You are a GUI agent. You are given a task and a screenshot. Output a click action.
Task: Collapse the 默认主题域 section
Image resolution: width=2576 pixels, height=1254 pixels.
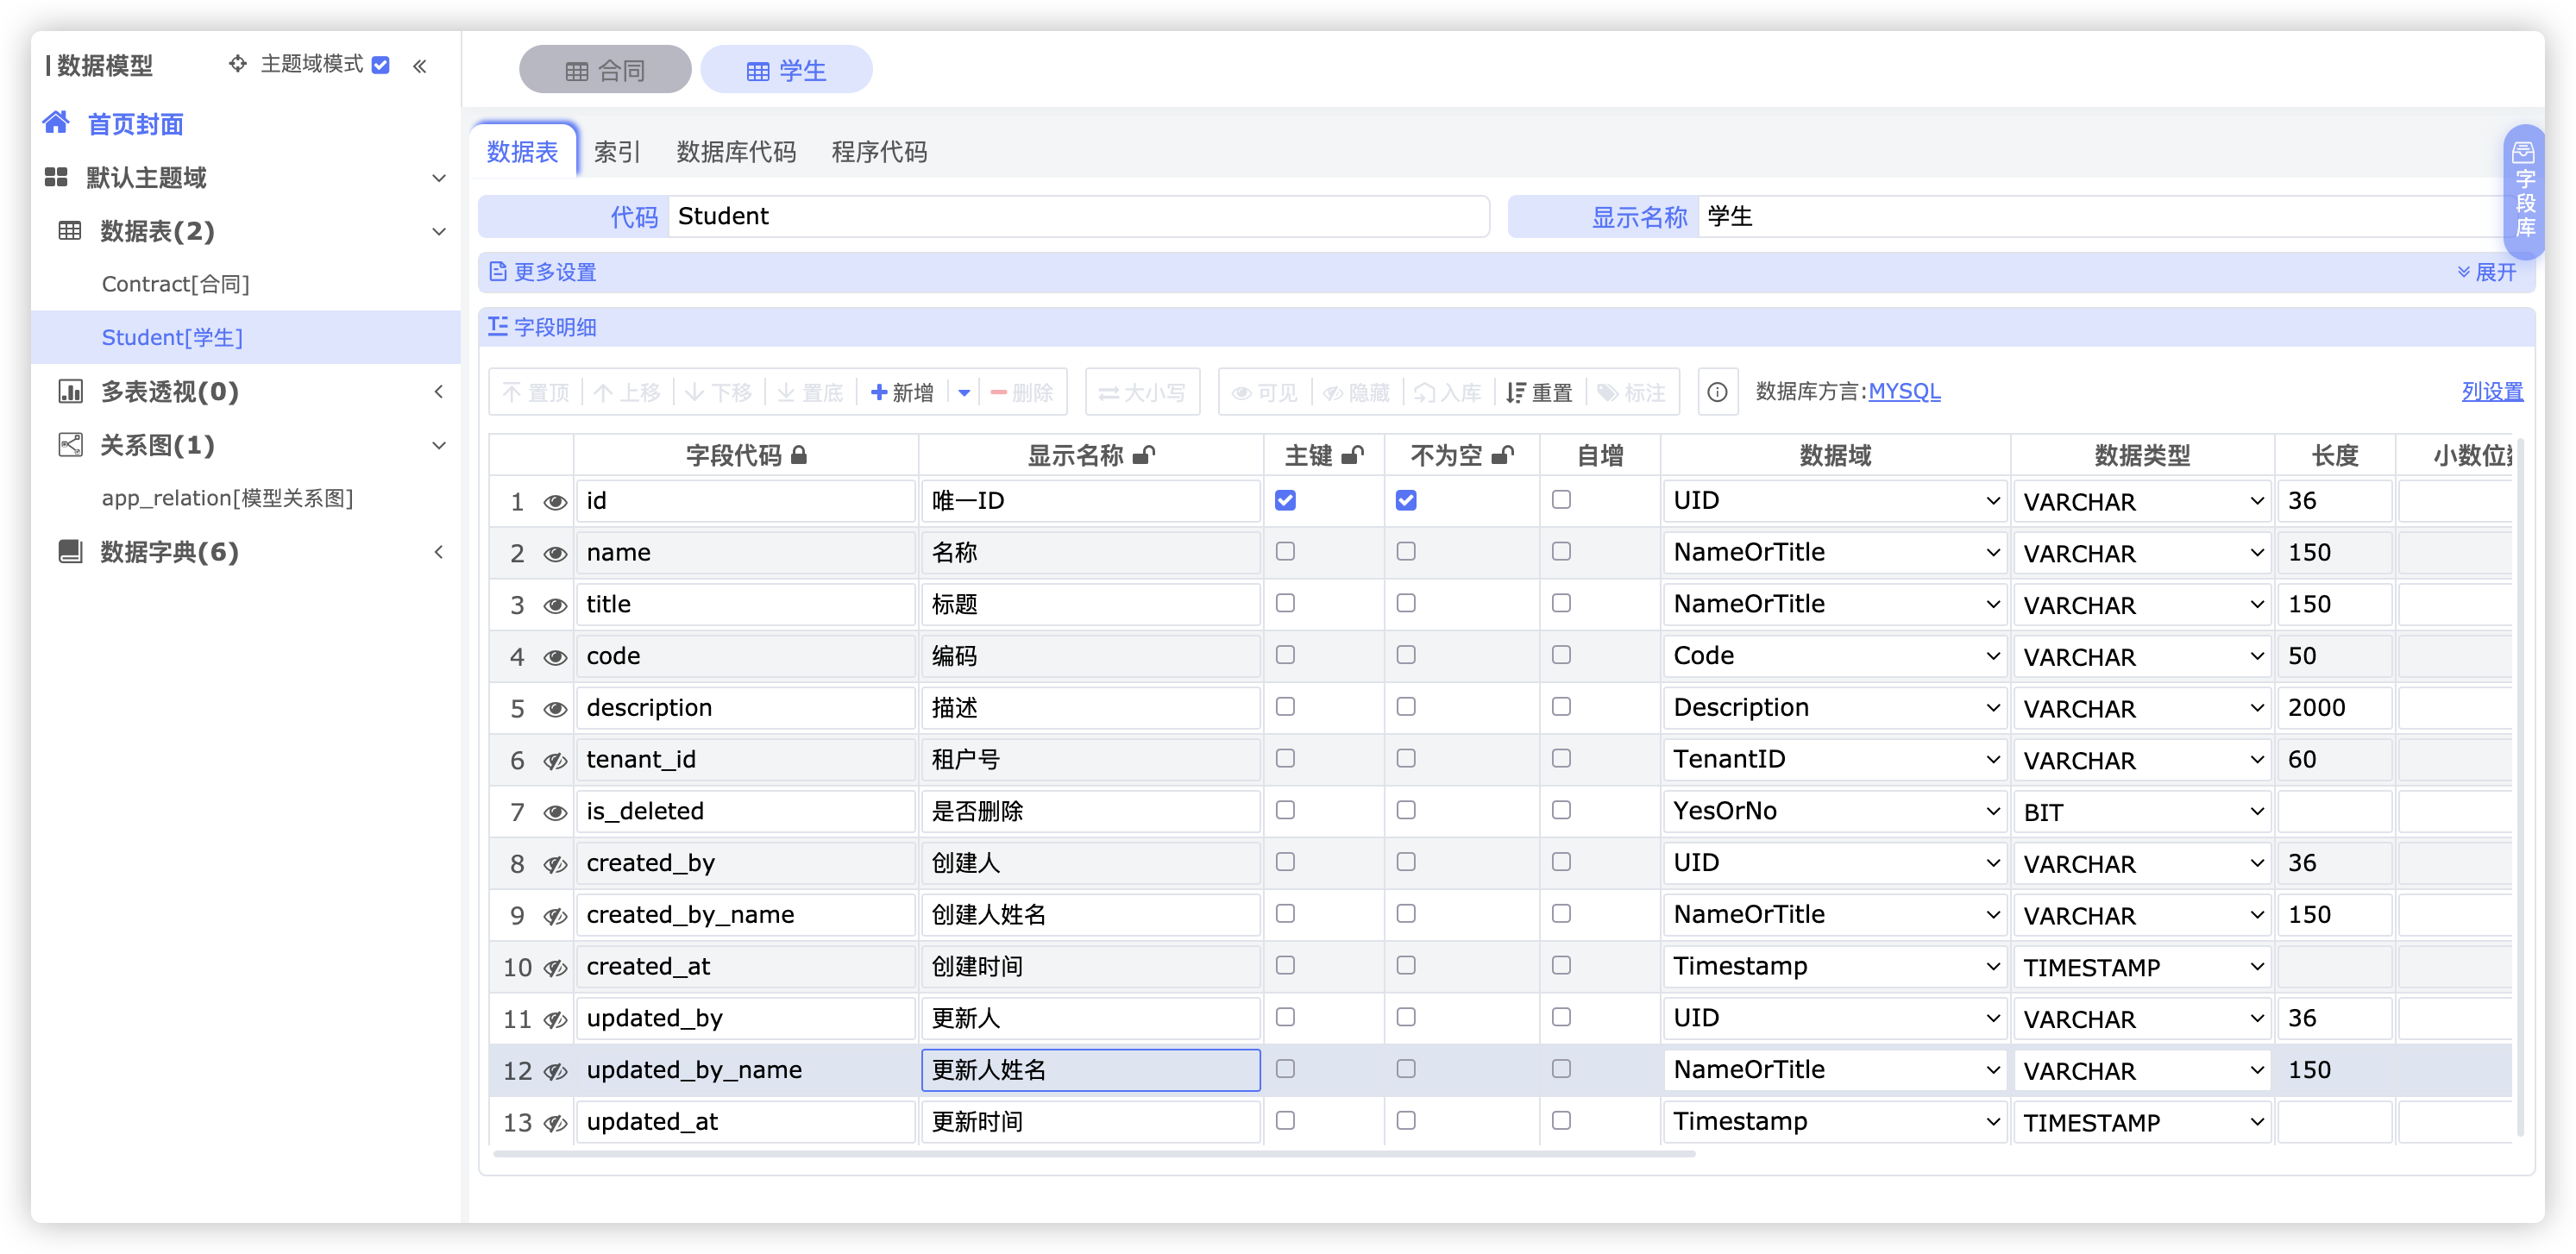(x=440, y=177)
